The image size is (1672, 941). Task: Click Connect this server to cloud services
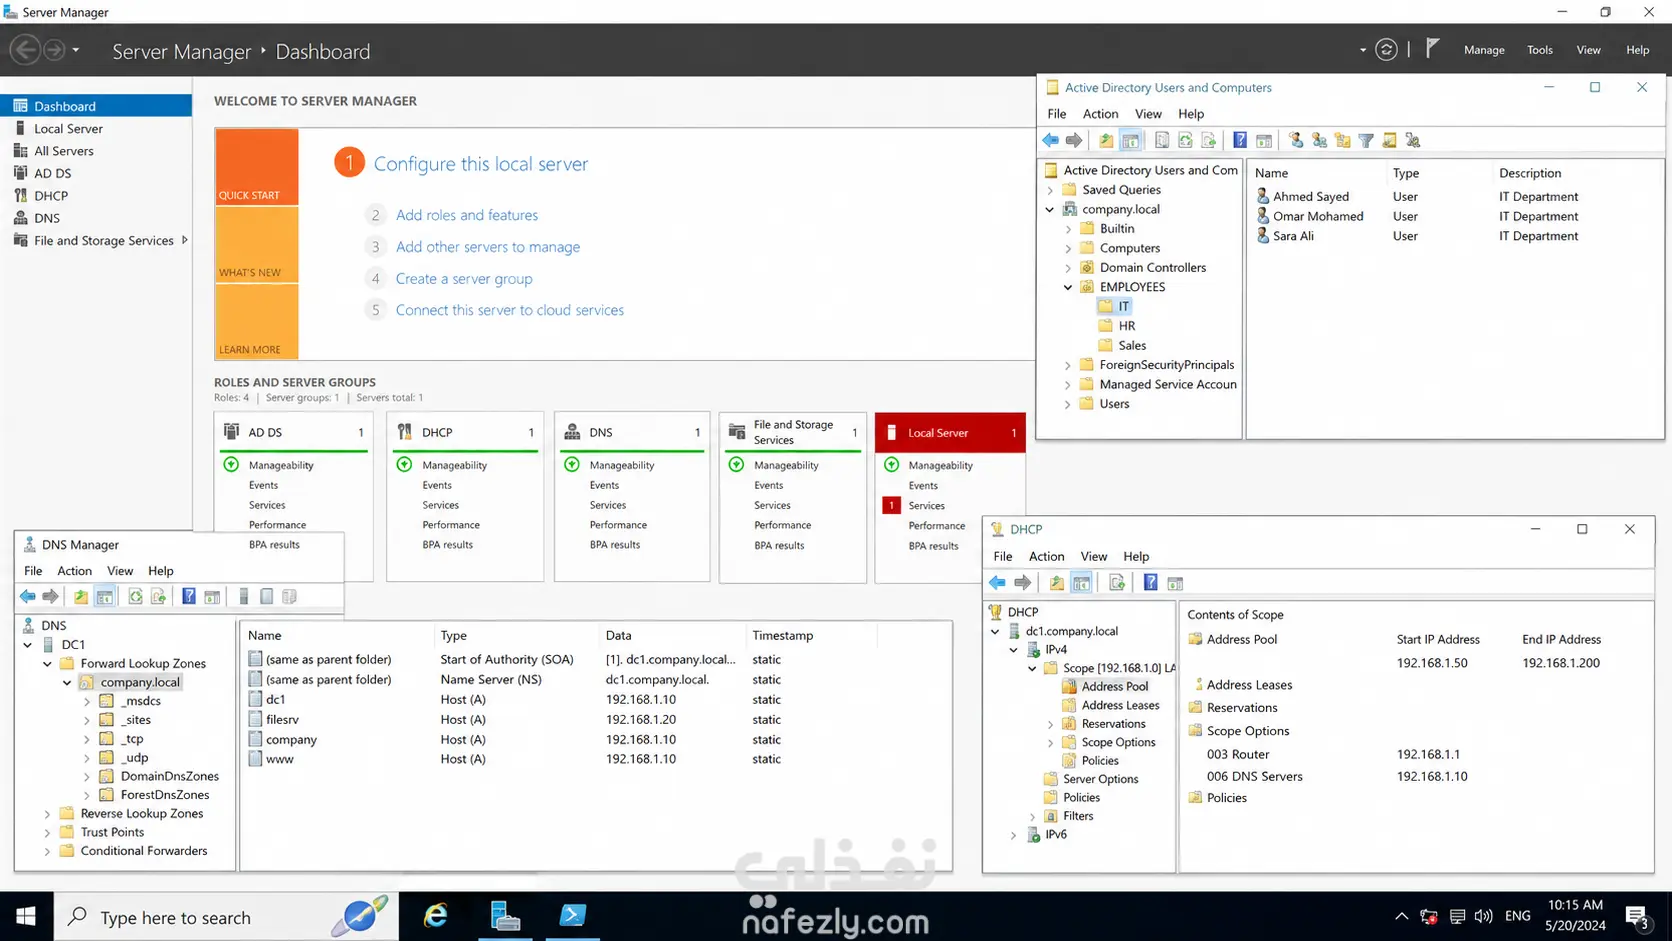coord(510,311)
